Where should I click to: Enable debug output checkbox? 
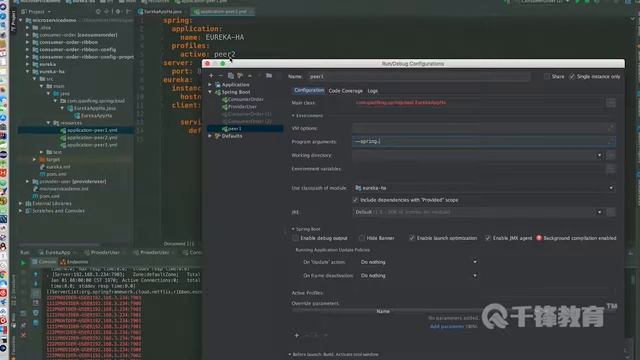(296, 238)
